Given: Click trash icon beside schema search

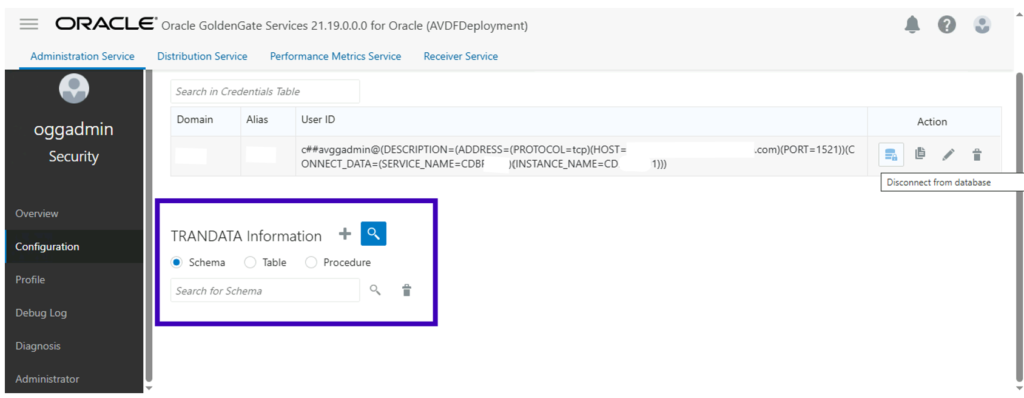Looking at the screenshot, I should [x=406, y=290].
